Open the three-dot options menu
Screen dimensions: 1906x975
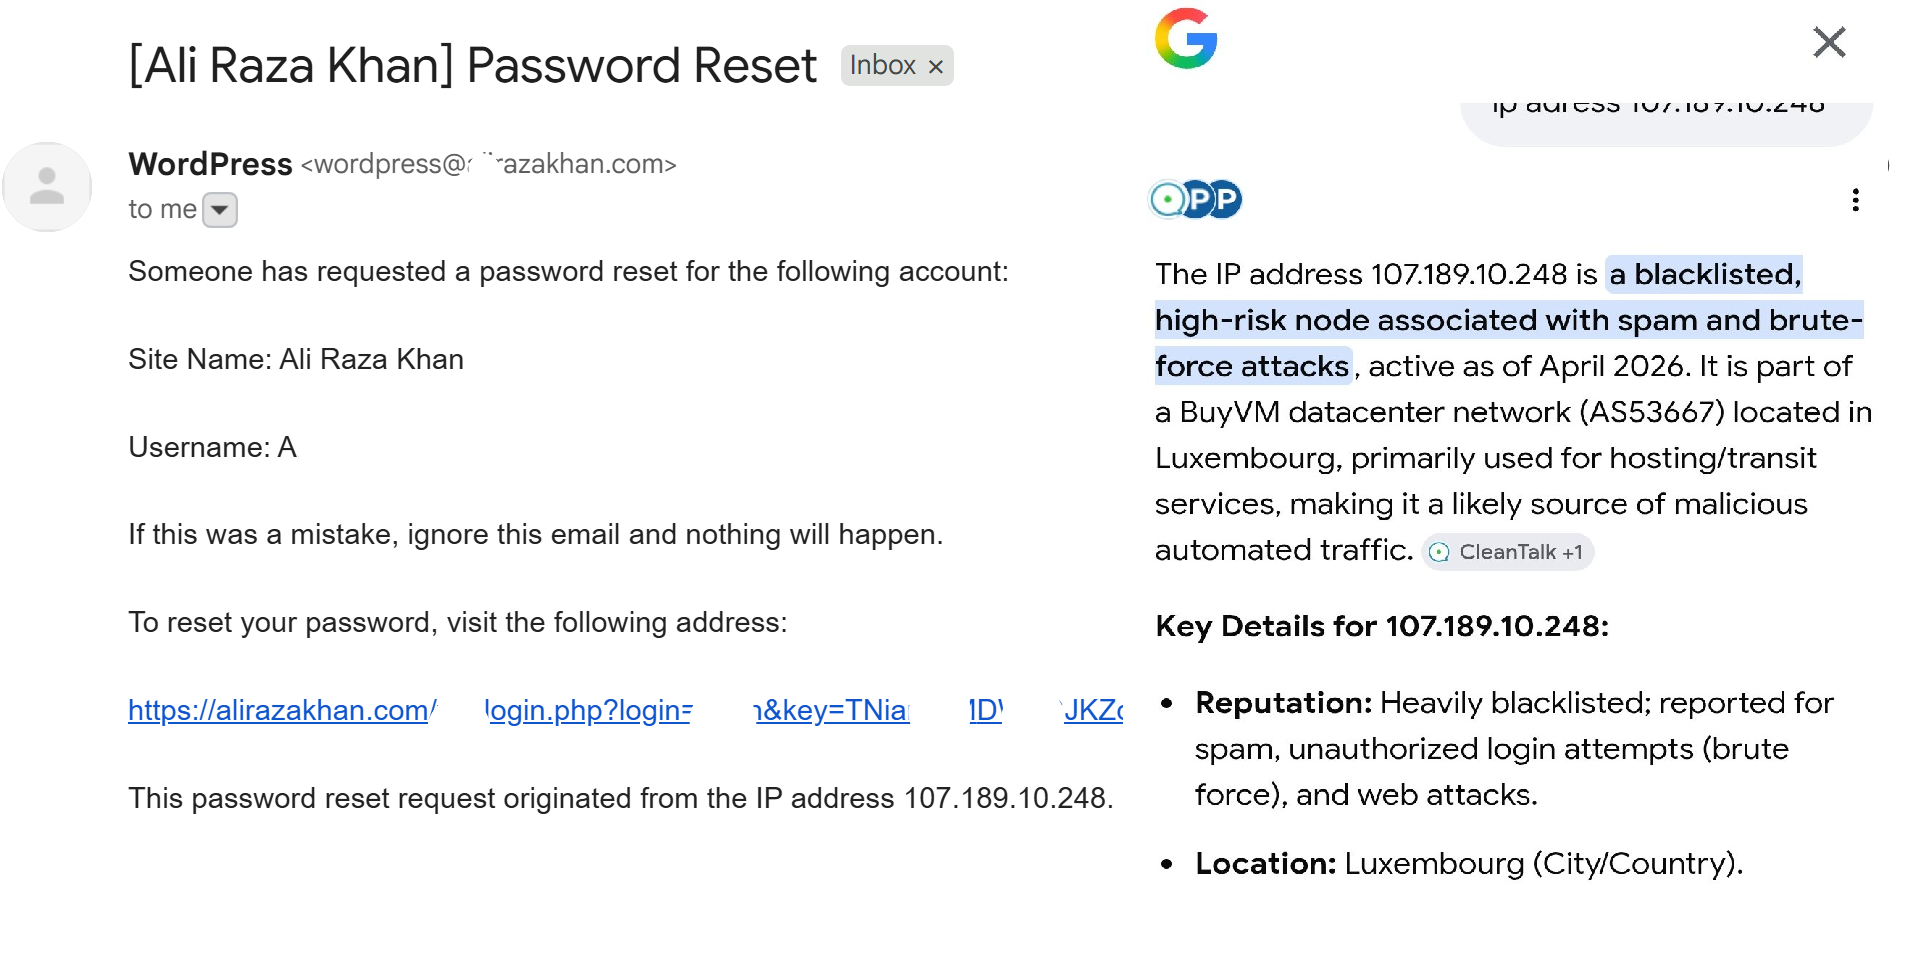coord(1855,200)
